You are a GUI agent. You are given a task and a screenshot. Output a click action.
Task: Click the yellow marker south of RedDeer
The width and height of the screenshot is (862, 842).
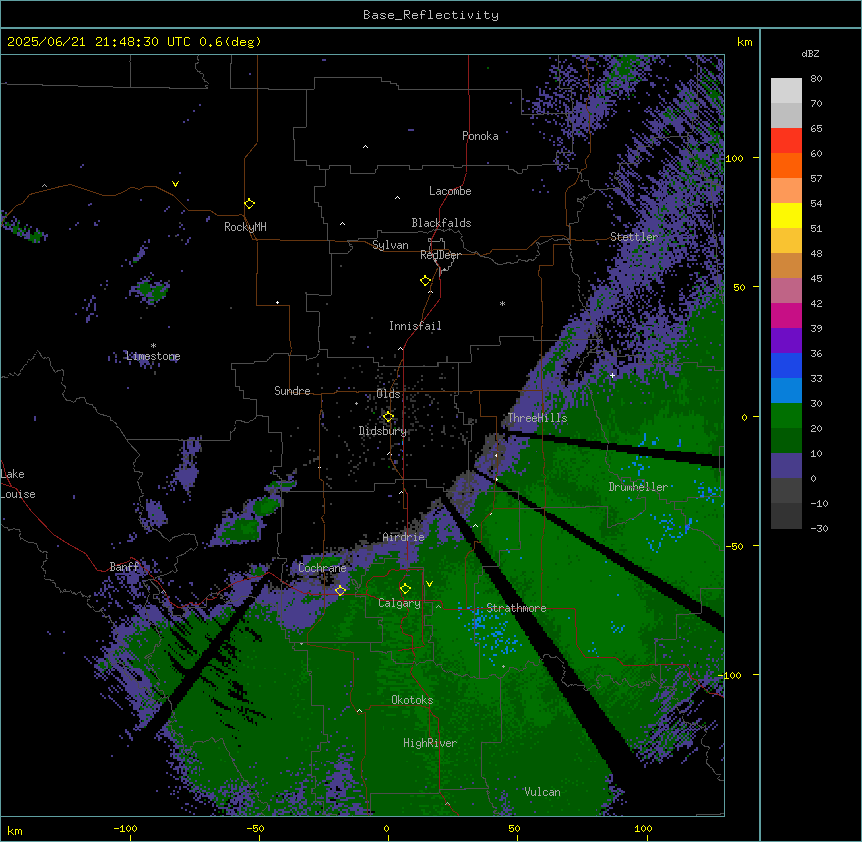coord(425,280)
